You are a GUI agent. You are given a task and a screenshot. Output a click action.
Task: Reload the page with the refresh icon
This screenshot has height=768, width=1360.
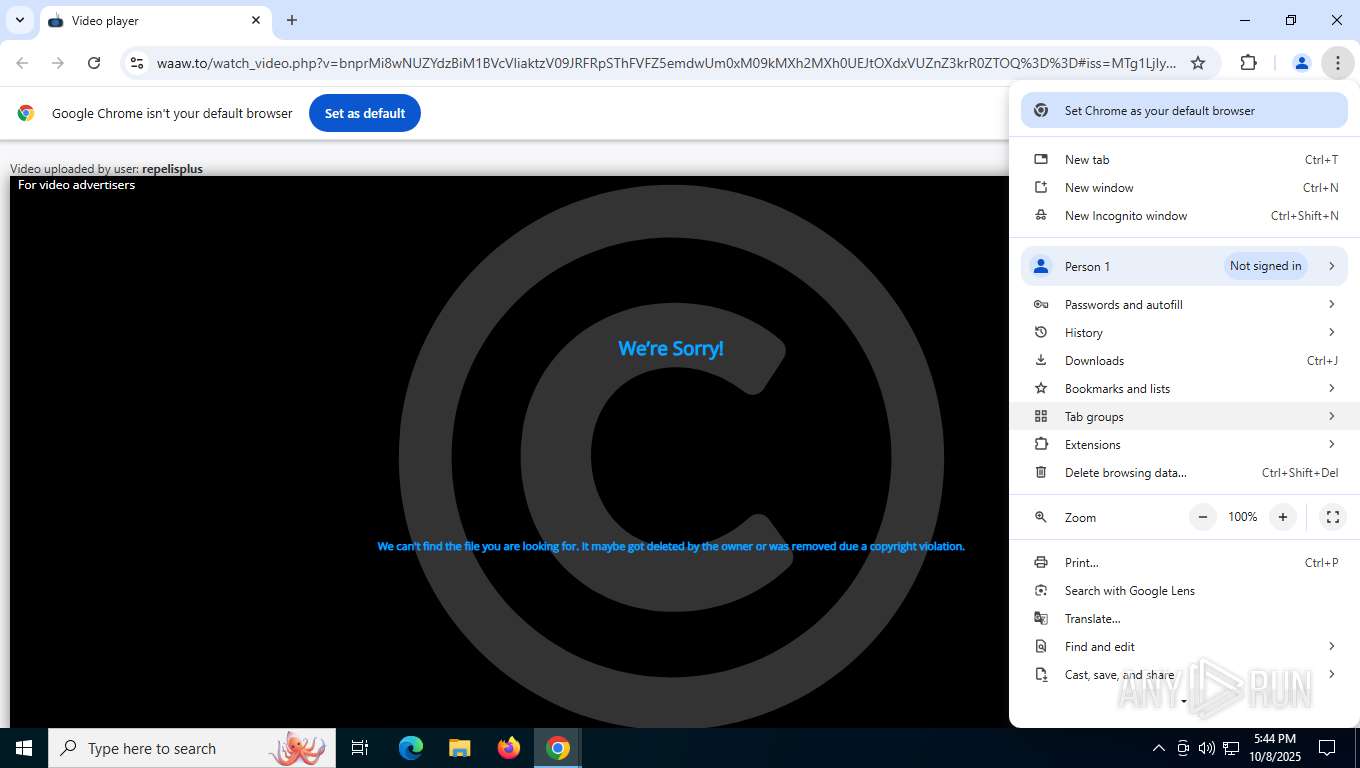94,63
